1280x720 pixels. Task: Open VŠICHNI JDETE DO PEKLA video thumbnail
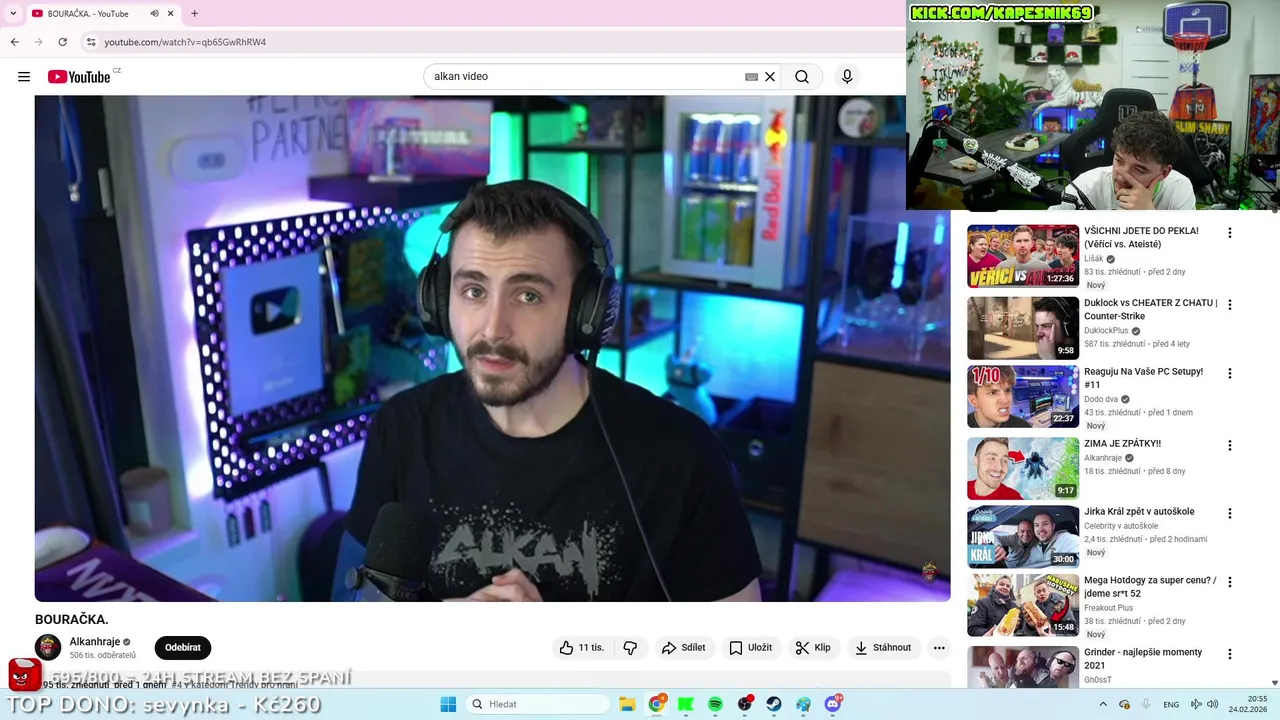[1023, 256]
